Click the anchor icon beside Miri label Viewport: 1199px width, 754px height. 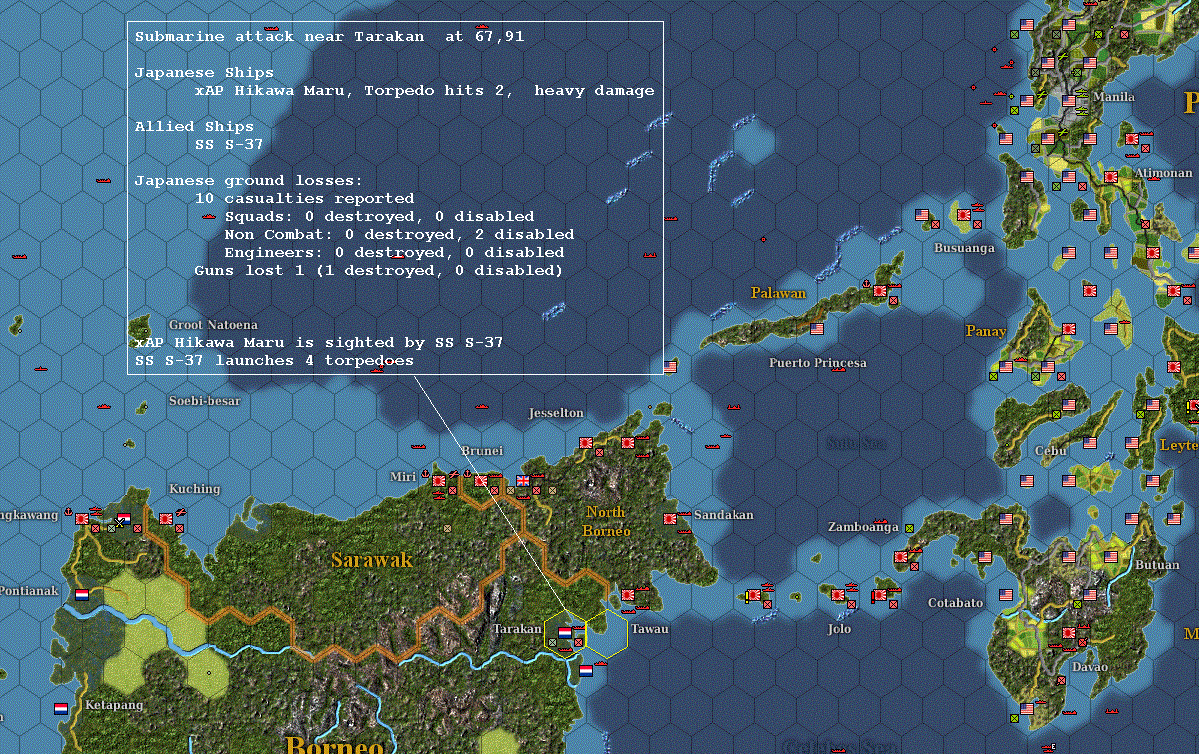tap(425, 474)
